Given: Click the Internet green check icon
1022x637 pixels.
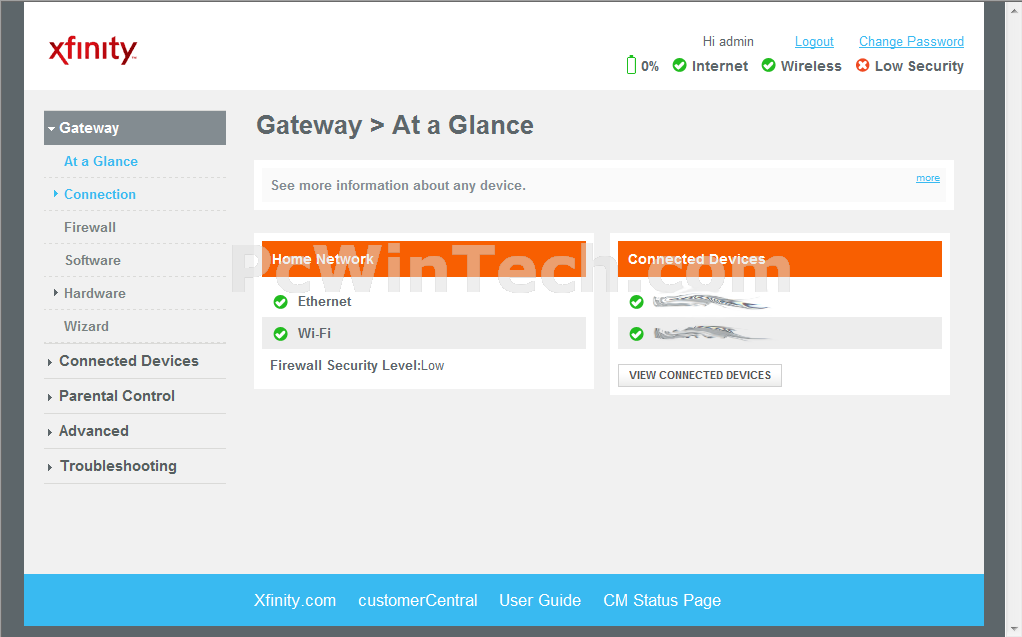Looking at the screenshot, I should click(x=679, y=65).
